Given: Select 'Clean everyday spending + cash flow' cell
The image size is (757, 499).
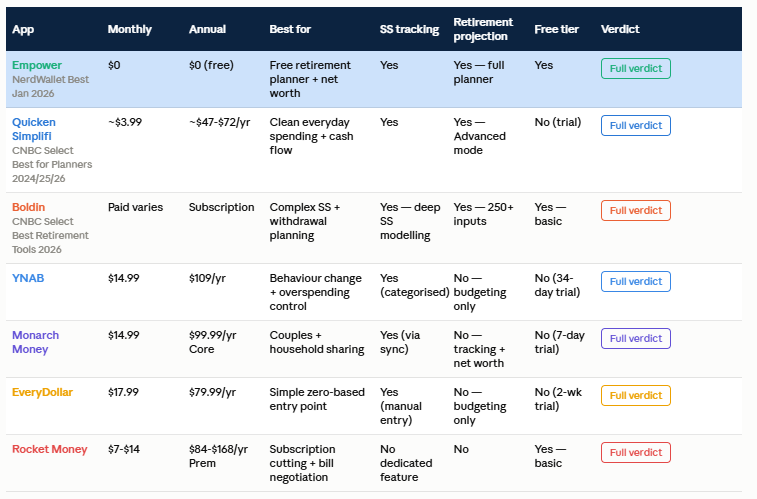Looking at the screenshot, I should 311,136.
